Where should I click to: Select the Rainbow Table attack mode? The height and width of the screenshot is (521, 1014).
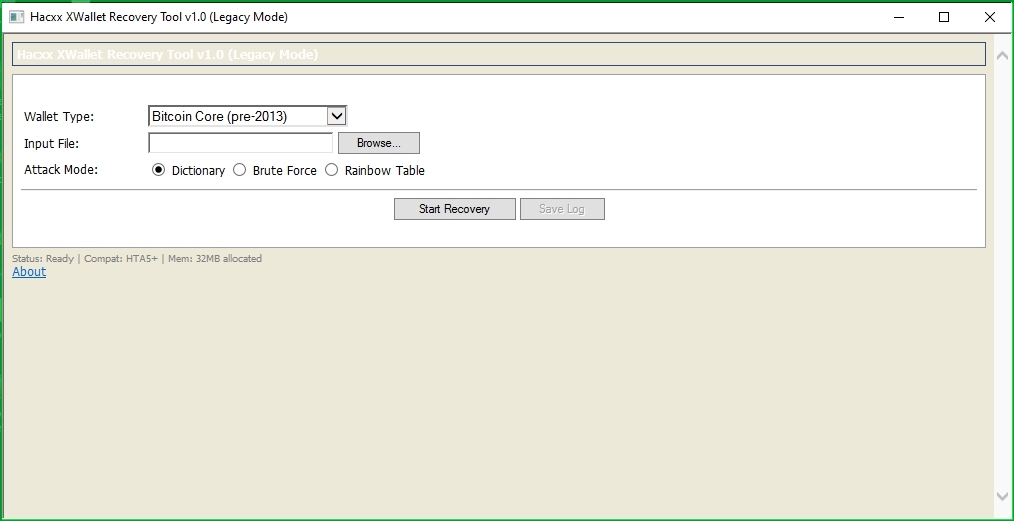click(331, 170)
